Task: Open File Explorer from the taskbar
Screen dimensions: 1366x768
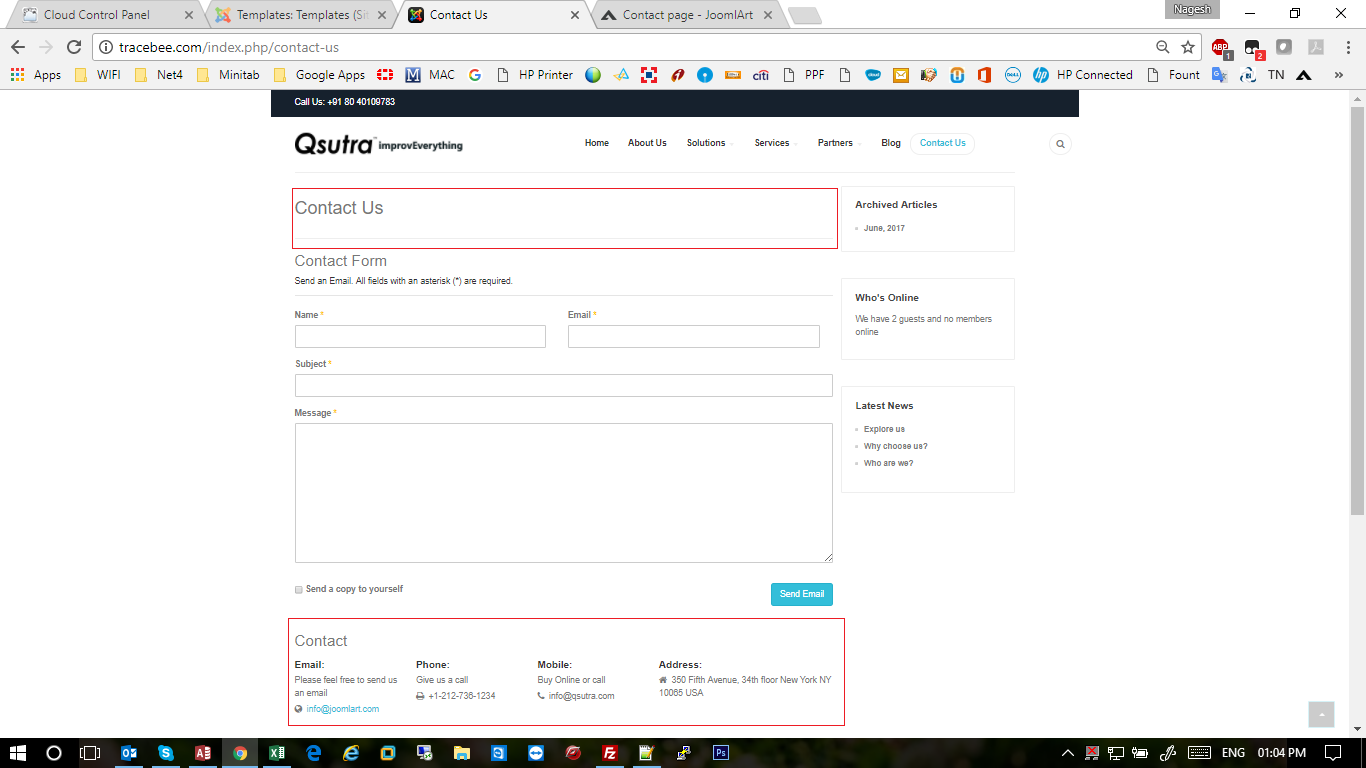Action: (462, 753)
